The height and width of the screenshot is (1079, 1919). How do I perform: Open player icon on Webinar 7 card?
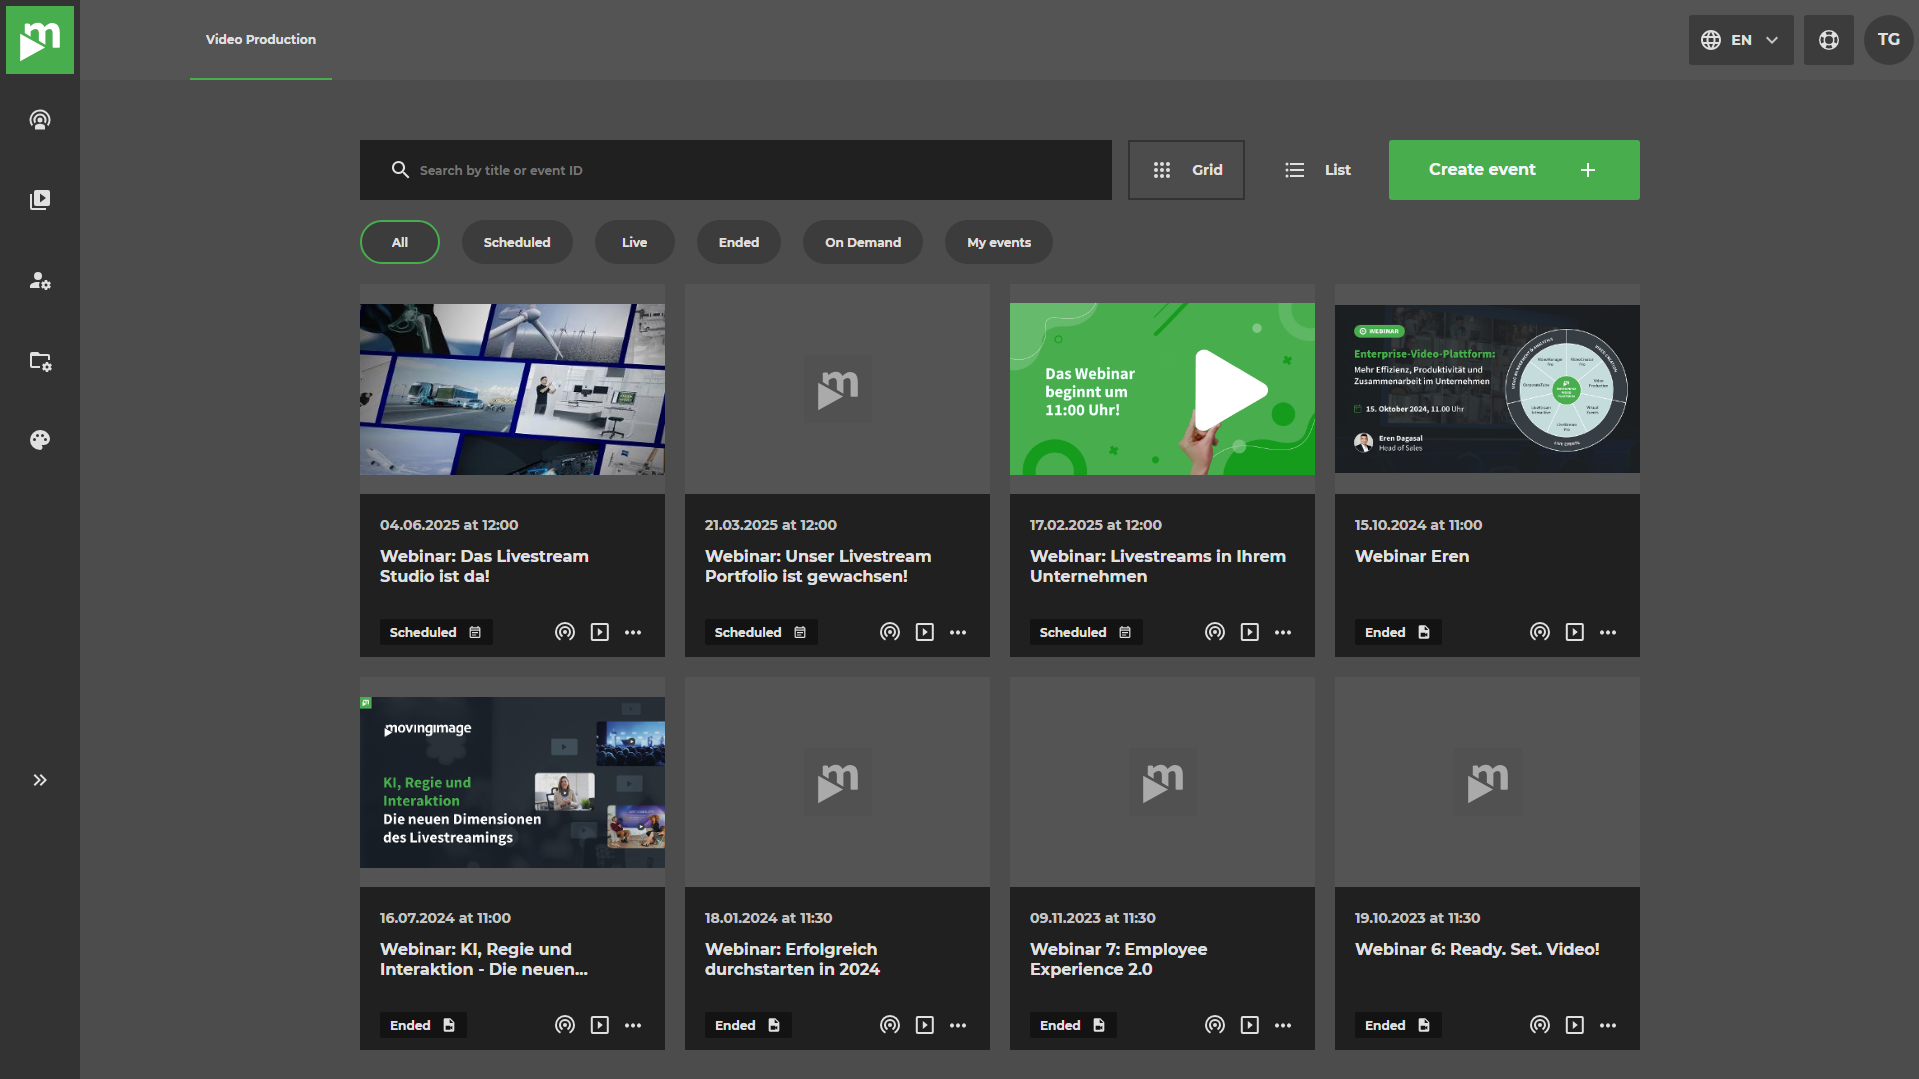point(1250,1025)
